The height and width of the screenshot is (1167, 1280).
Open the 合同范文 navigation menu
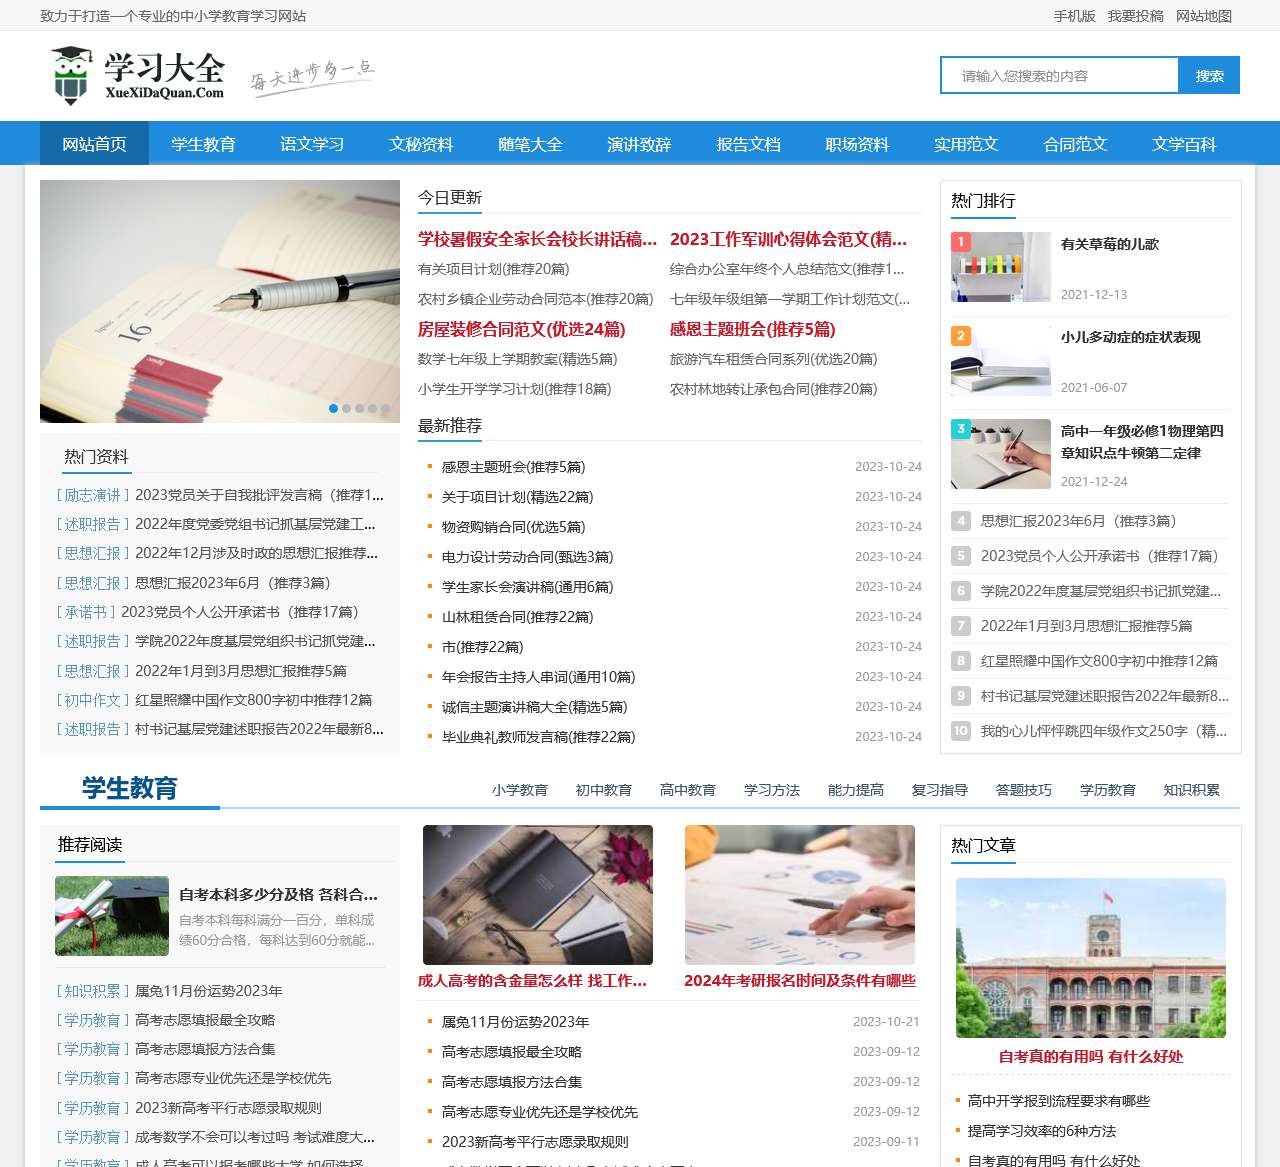(x=1075, y=144)
